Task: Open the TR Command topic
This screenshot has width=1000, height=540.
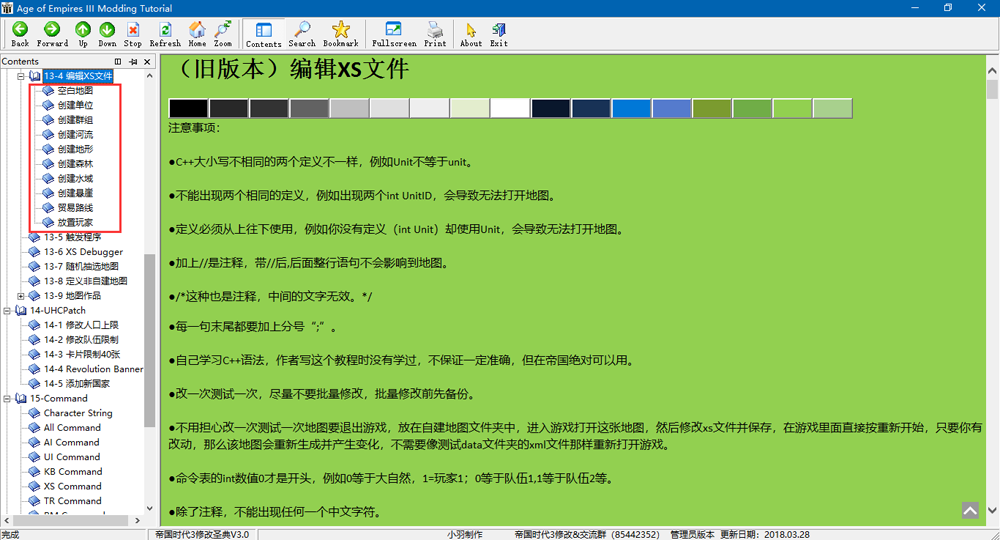Action: [x=73, y=501]
